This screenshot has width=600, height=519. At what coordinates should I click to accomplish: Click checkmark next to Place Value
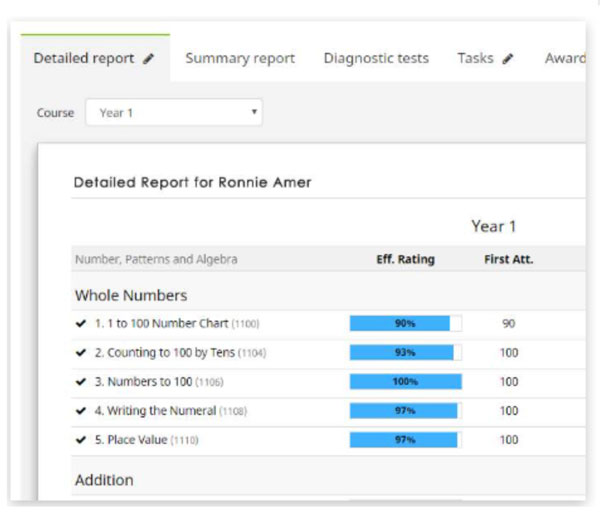click(x=81, y=440)
